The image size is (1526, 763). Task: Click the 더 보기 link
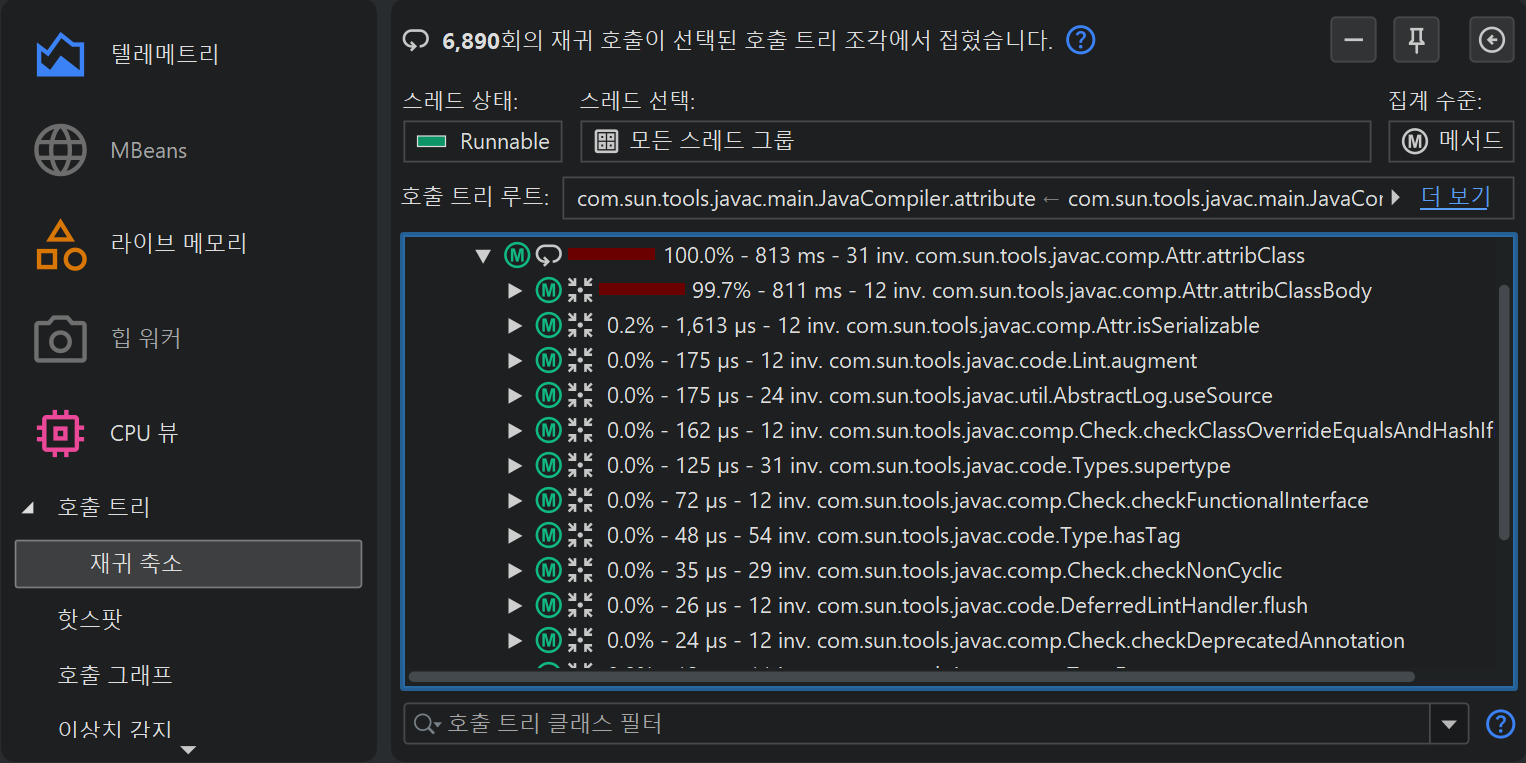1454,197
